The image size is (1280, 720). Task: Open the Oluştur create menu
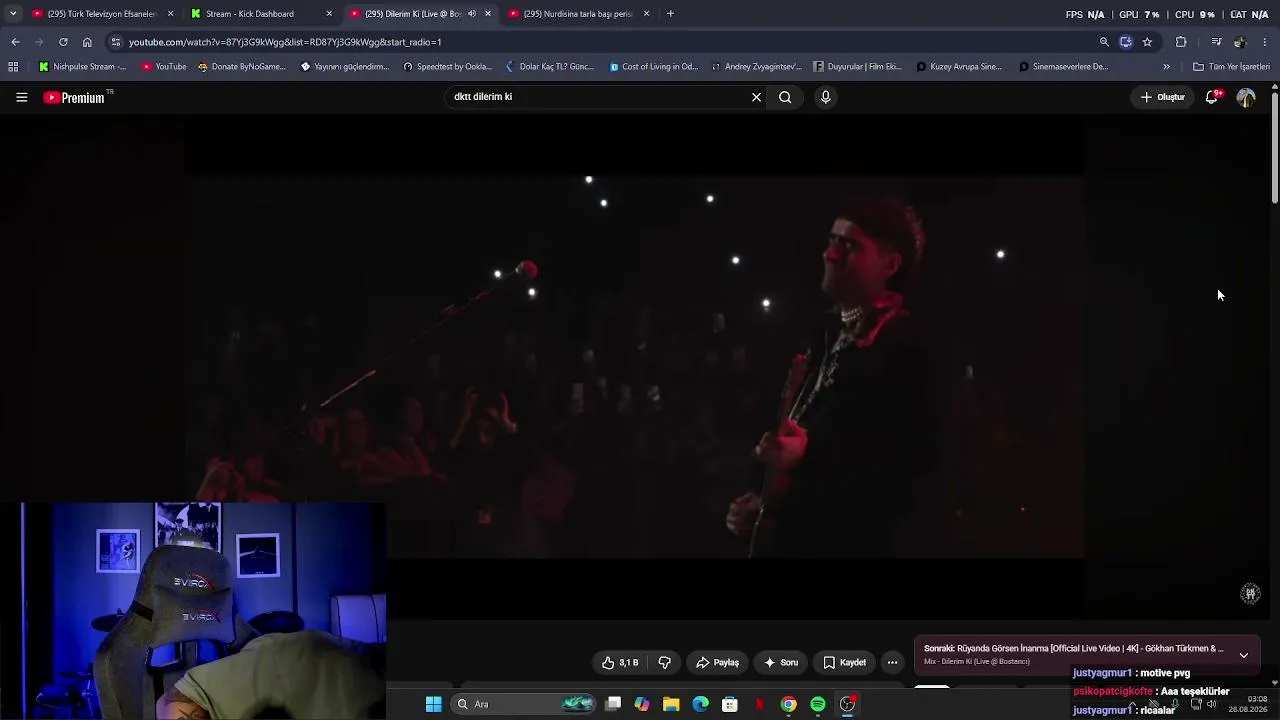click(1163, 97)
